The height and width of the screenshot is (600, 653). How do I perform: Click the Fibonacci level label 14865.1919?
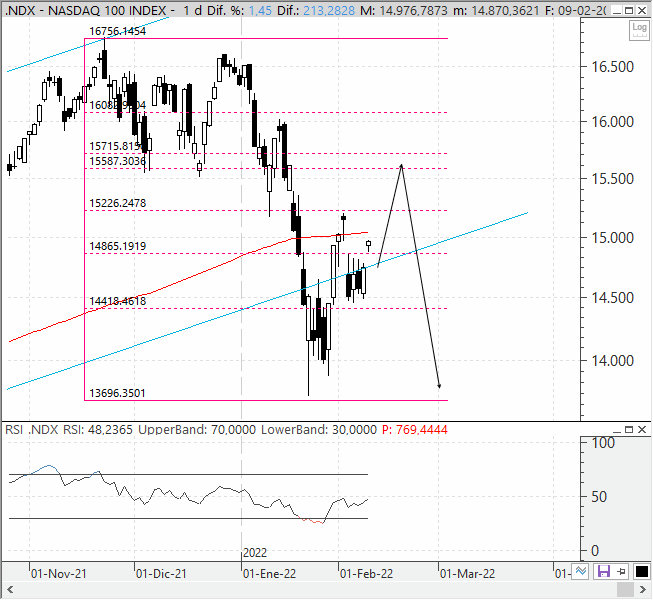coord(118,246)
